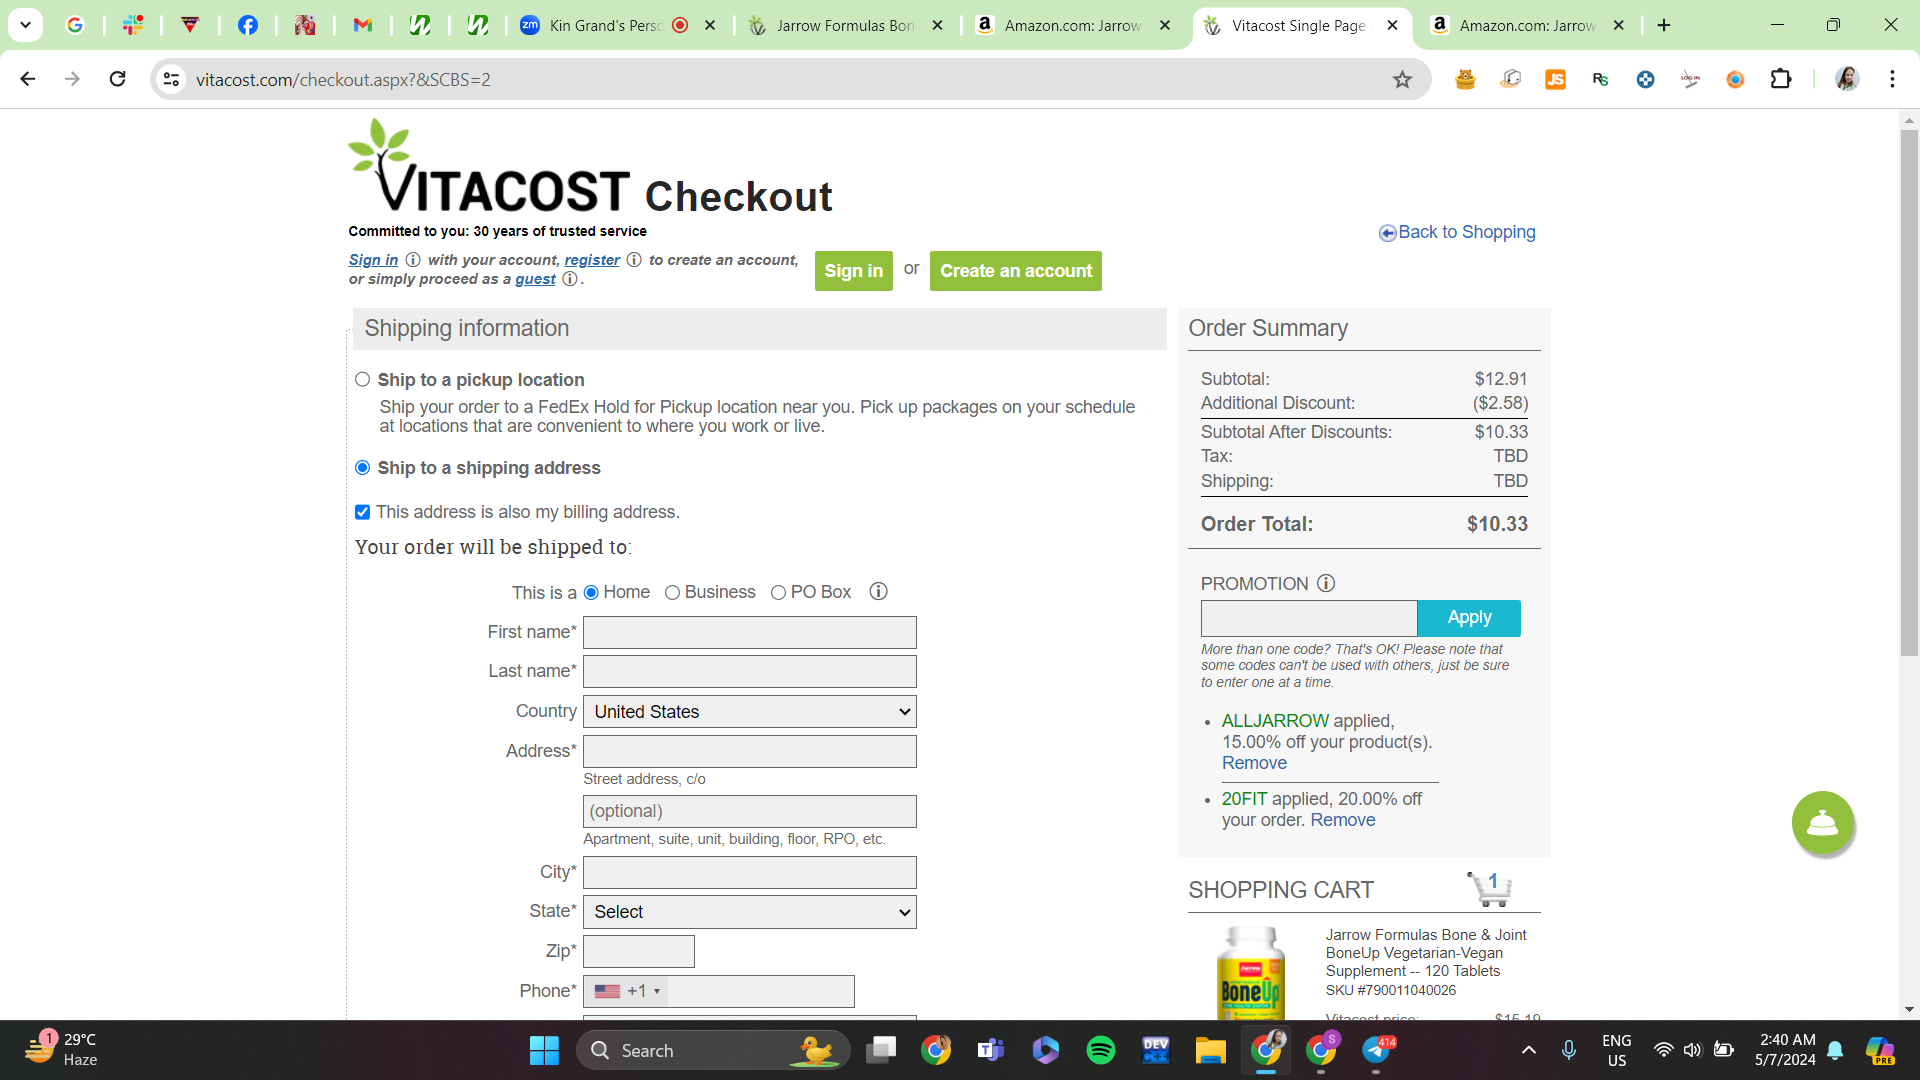Open Telegram from the taskbar
The width and height of the screenshot is (1920, 1080).
coord(1376,1050)
